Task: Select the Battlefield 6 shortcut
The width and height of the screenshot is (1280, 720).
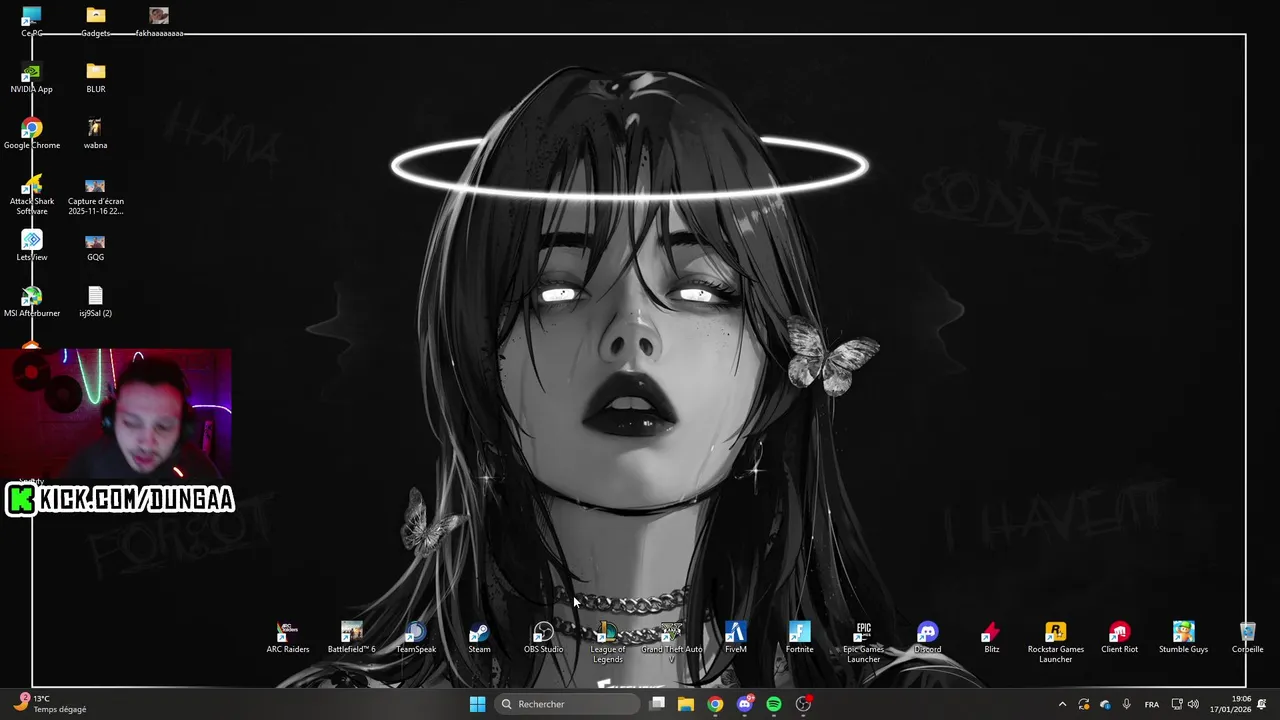Action: click(x=352, y=638)
